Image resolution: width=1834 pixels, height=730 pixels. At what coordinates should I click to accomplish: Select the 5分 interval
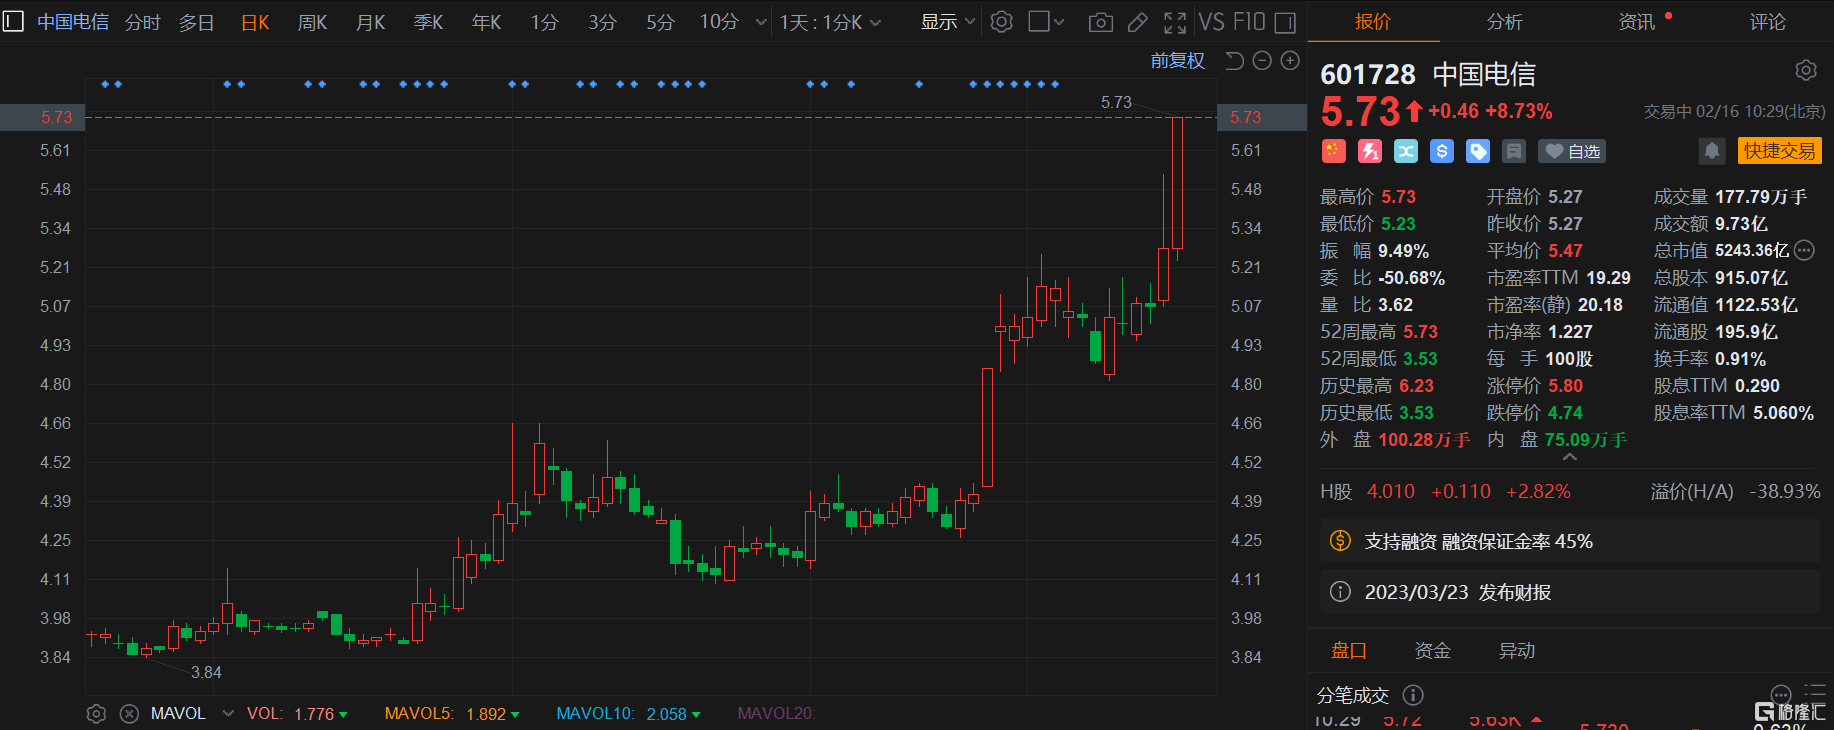click(x=660, y=22)
